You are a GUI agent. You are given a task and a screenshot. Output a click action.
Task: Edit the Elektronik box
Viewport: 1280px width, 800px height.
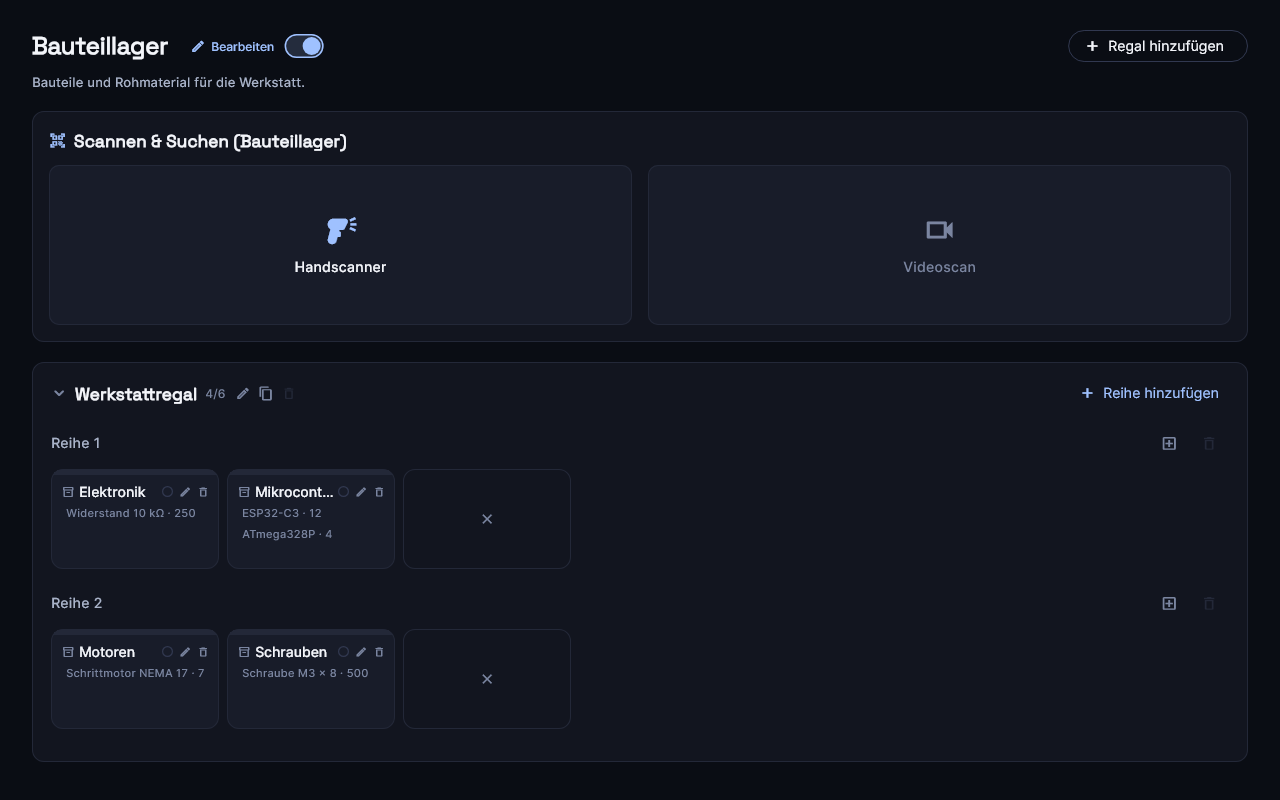pos(185,492)
